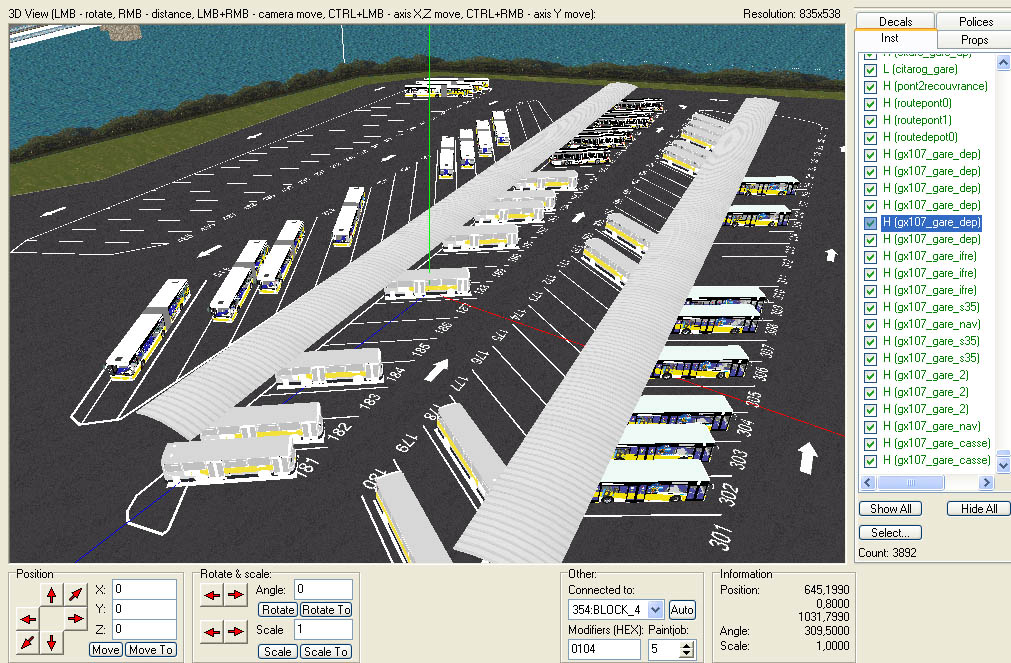The height and width of the screenshot is (663, 1011).
Task: Increase scale with the Scale right arrow
Action: (235, 631)
